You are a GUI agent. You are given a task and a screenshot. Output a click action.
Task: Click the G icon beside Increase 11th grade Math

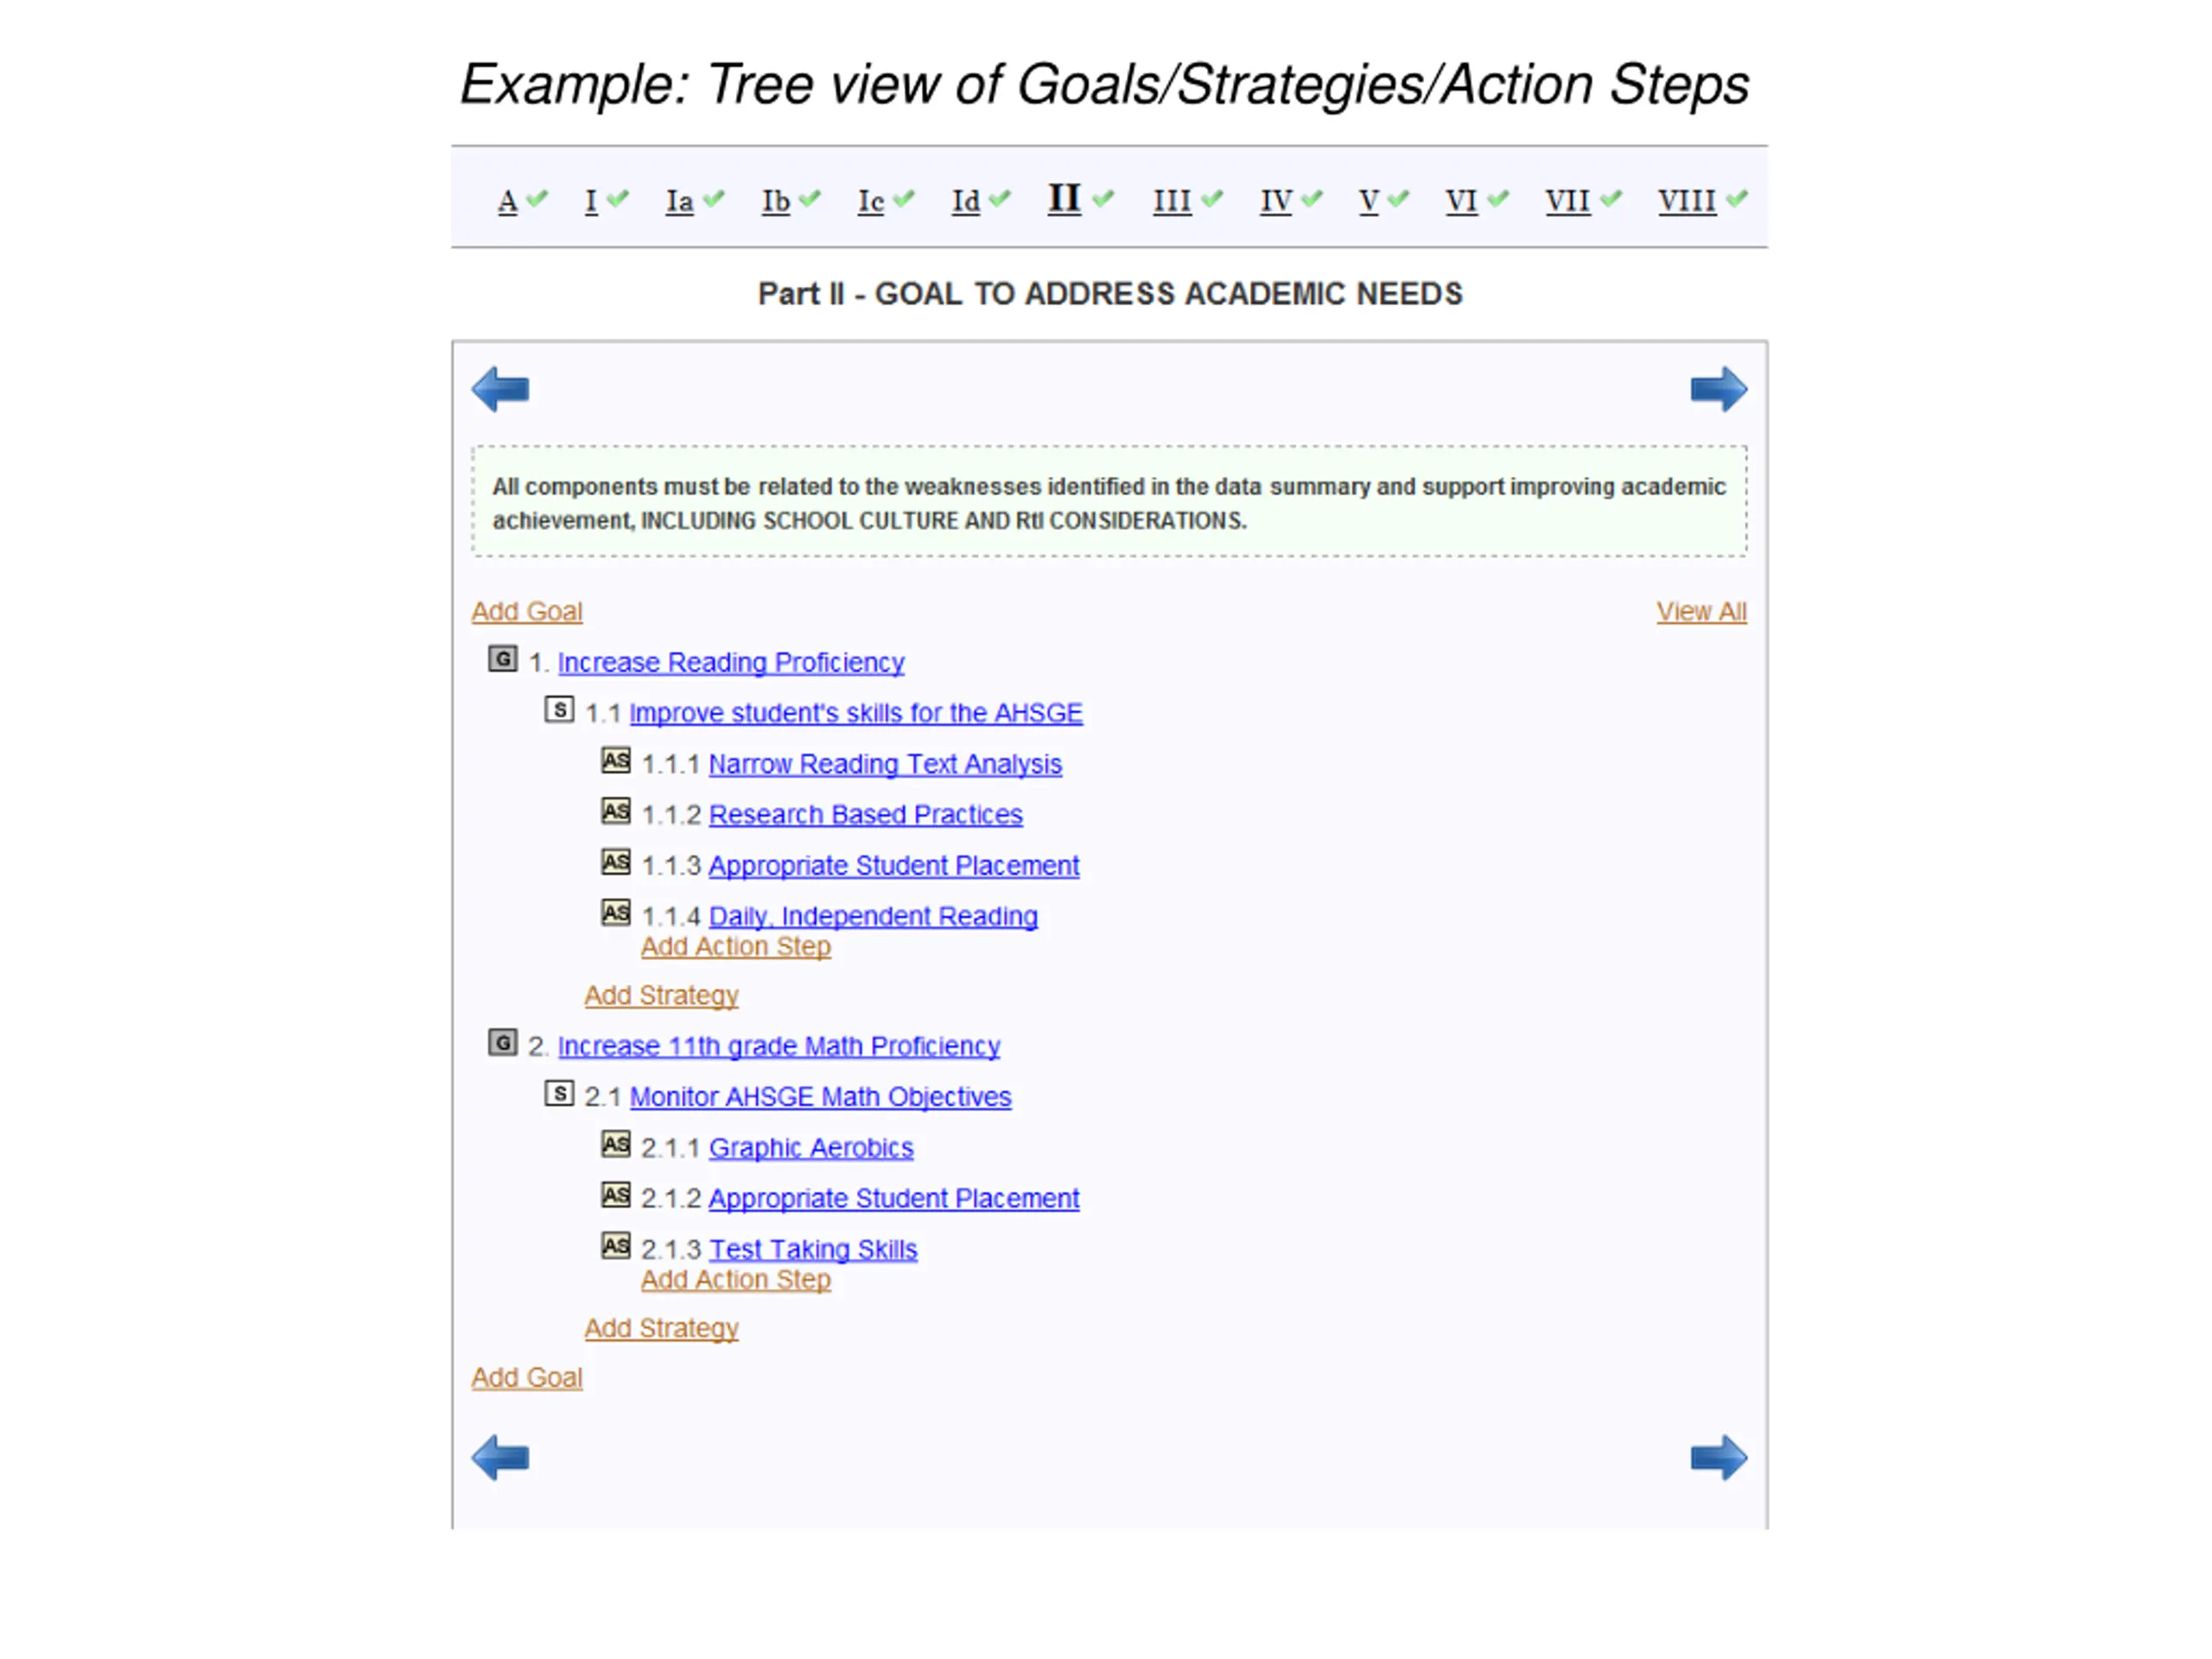point(502,1043)
